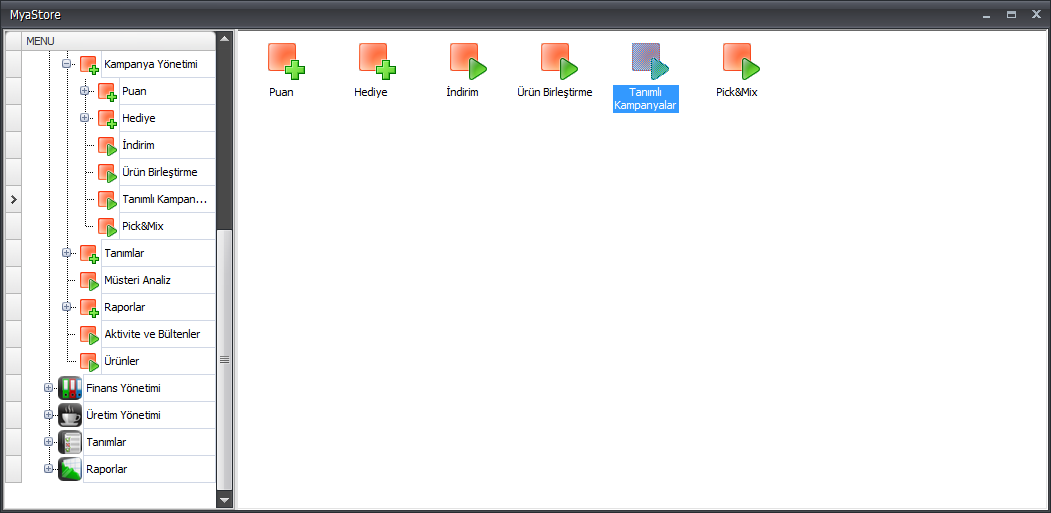1051x513 pixels.
Task: Expand the Finans Yönetimi tree node
Action: [x=48, y=388]
